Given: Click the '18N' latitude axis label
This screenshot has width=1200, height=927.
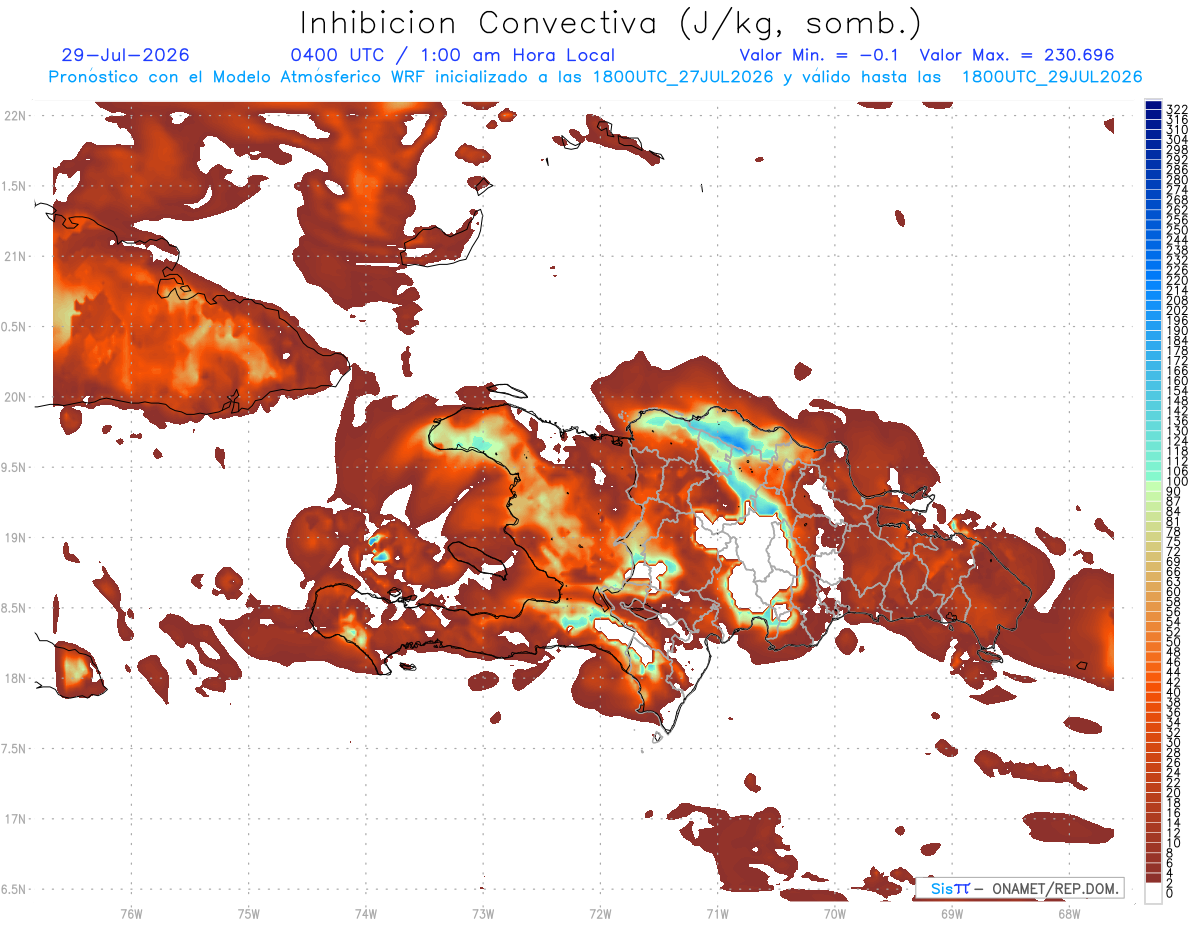Looking at the screenshot, I should point(14,678).
